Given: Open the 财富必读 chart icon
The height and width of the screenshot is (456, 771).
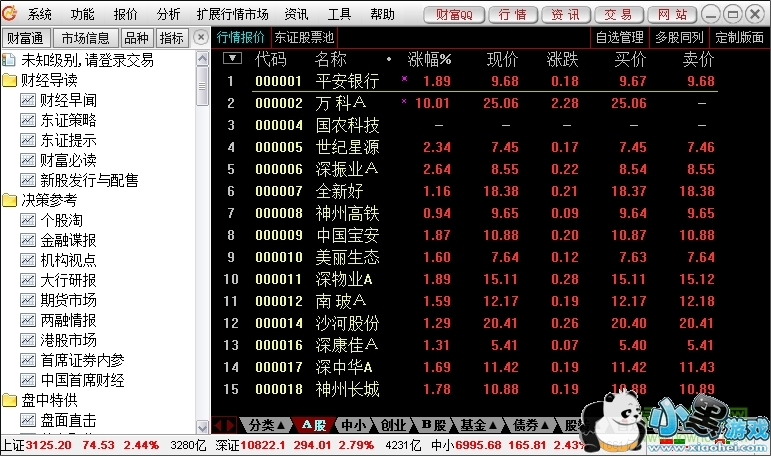Looking at the screenshot, I should pos(28,160).
